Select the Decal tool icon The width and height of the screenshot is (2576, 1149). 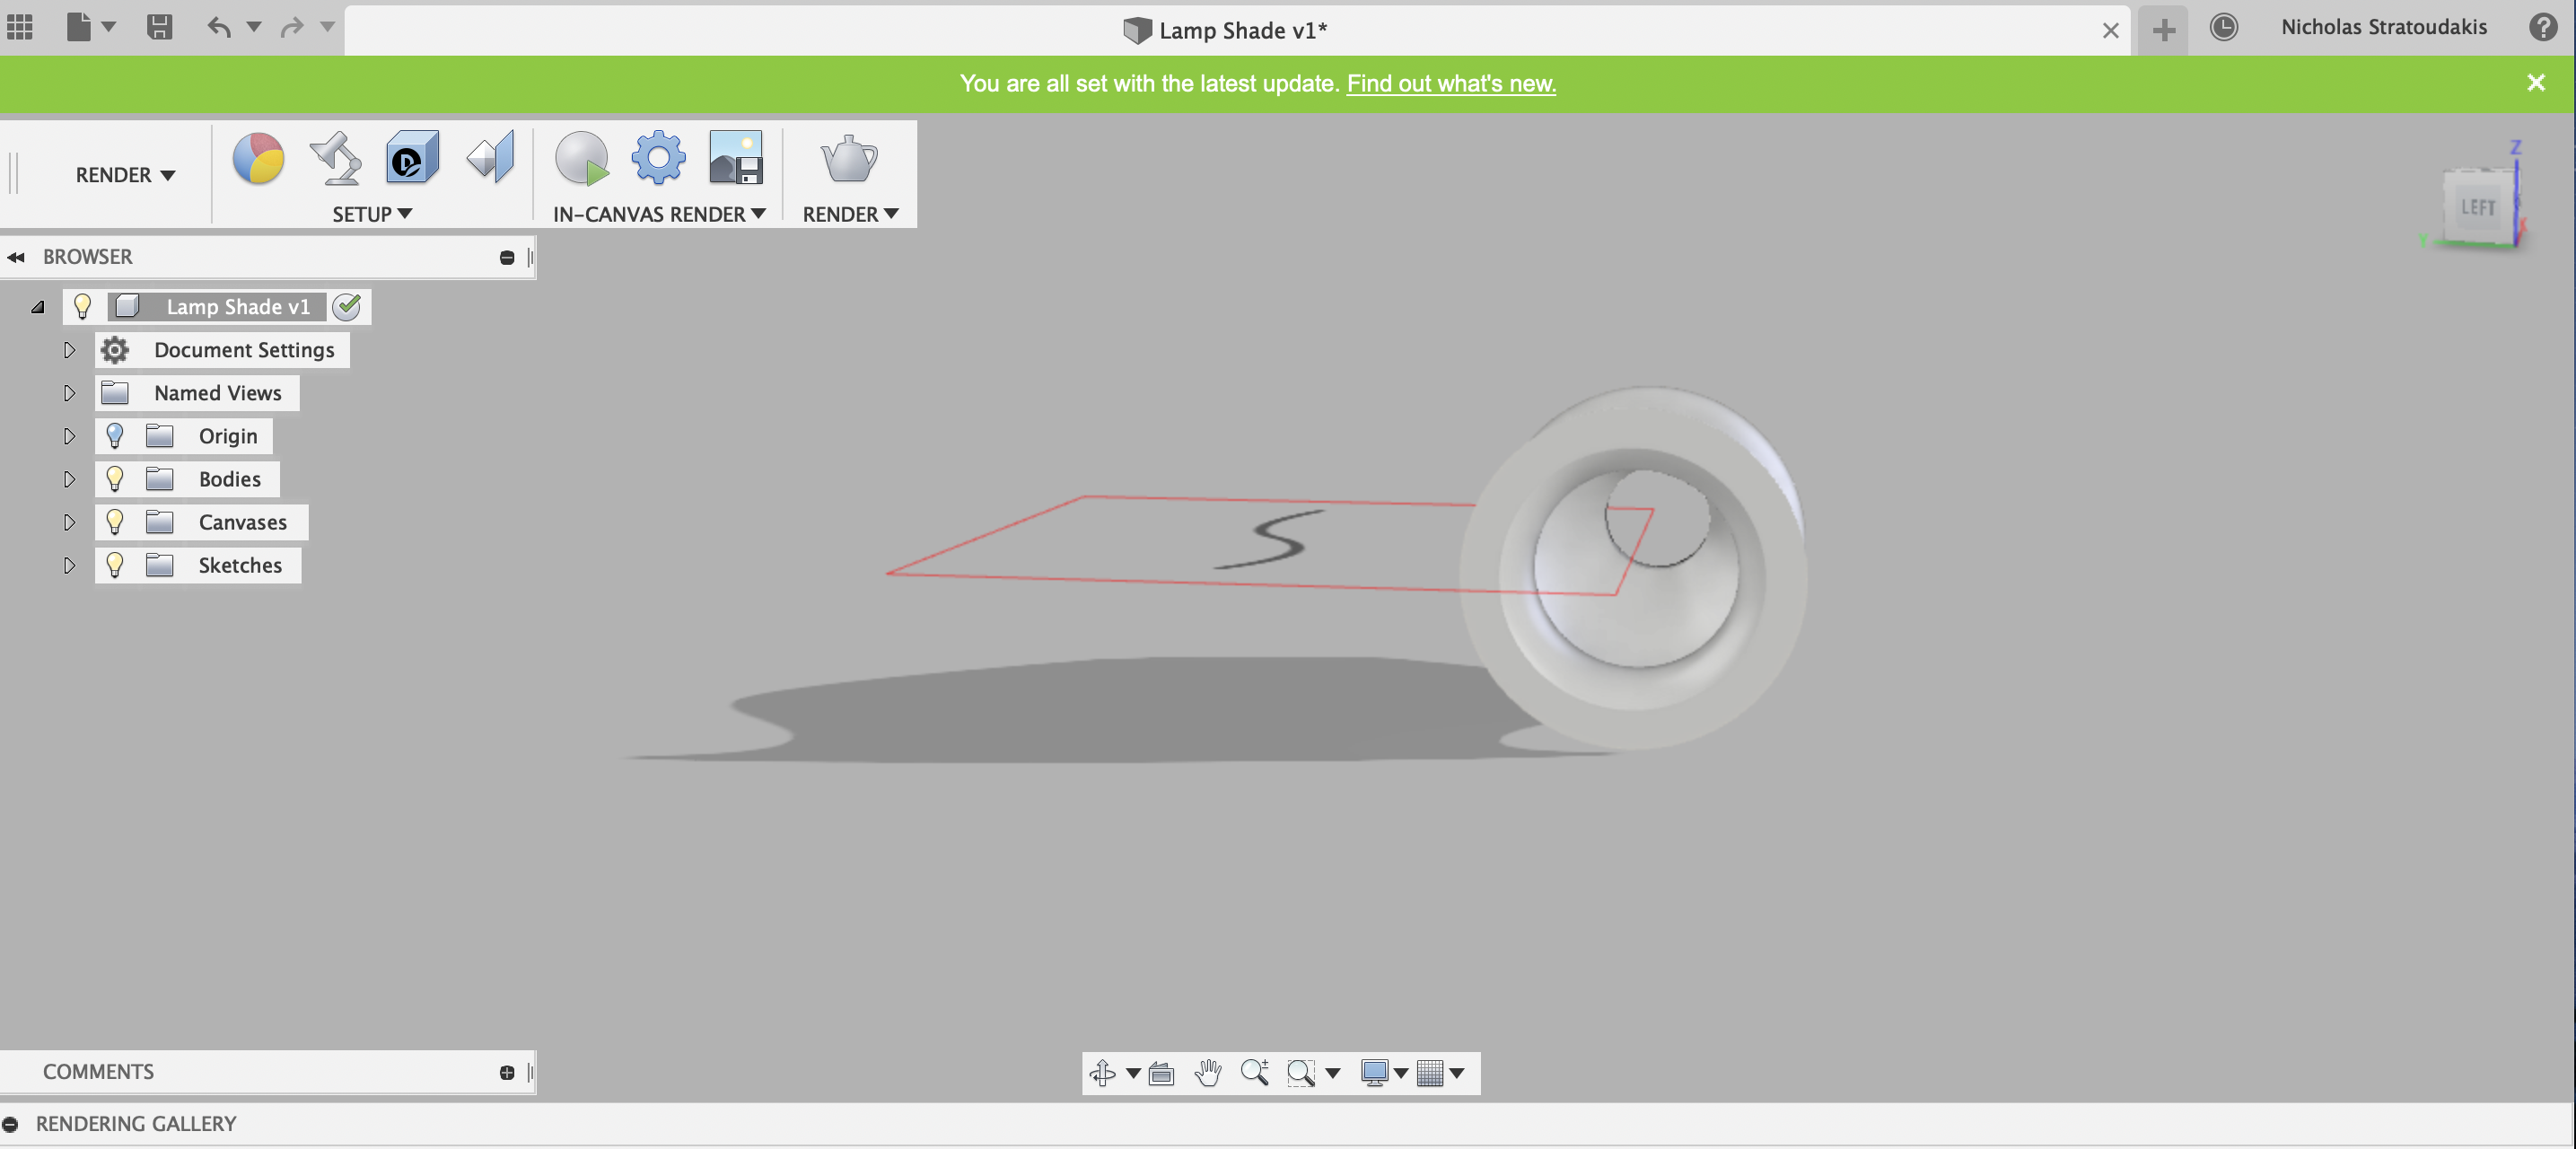click(412, 159)
